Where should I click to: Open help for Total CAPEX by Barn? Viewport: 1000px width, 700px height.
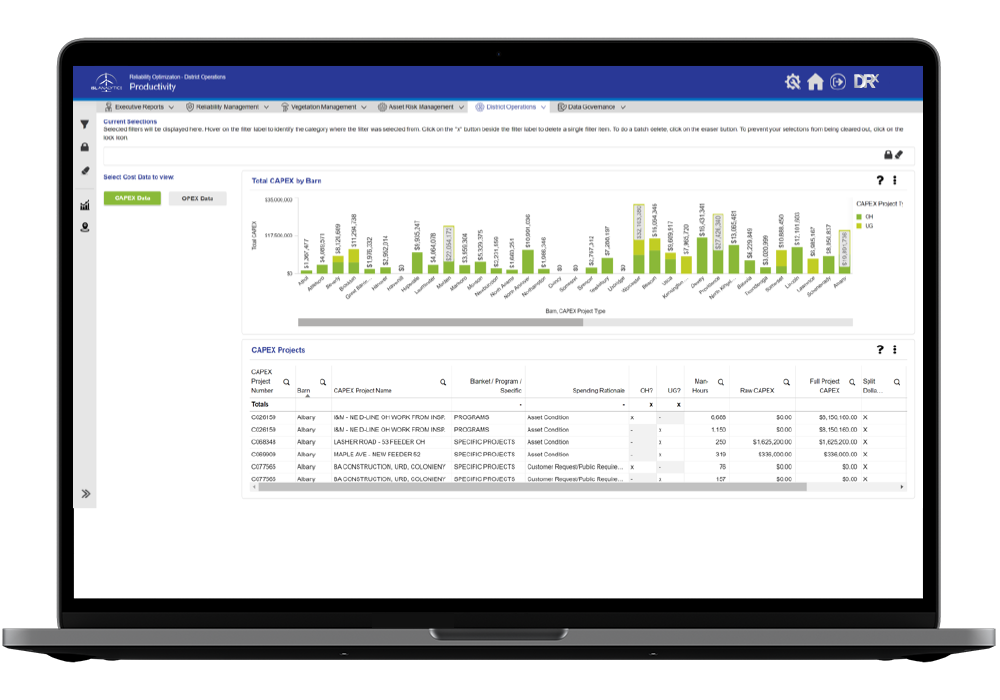click(880, 180)
